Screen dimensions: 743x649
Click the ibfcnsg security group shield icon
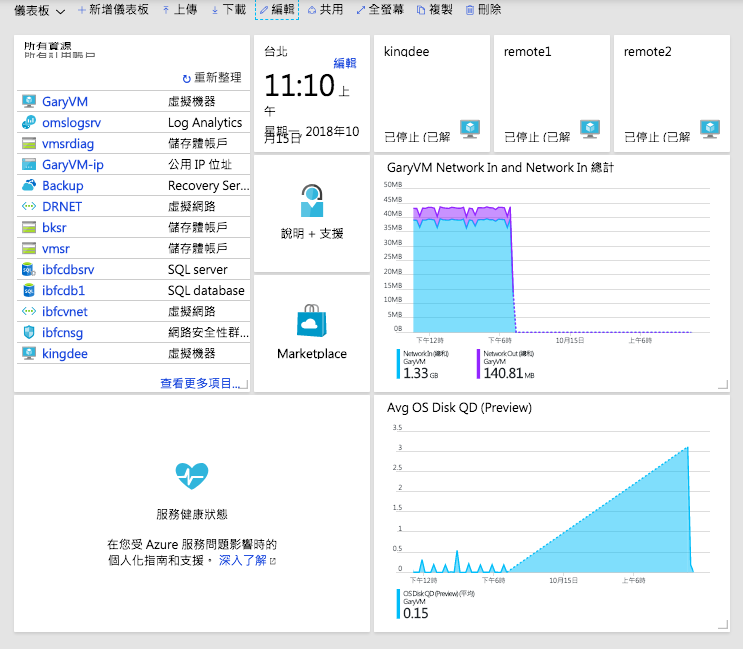pos(29,332)
